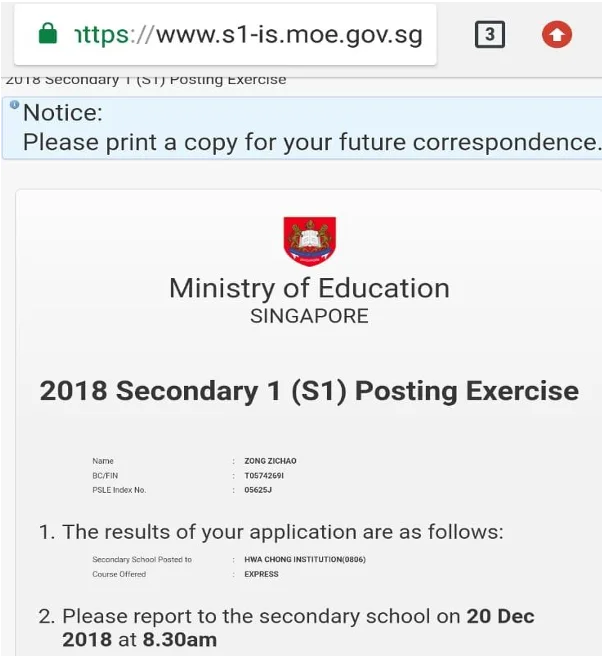Image resolution: width=602 pixels, height=656 pixels.
Task: Open the tab switcher showing 3 tabs
Action: point(488,35)
